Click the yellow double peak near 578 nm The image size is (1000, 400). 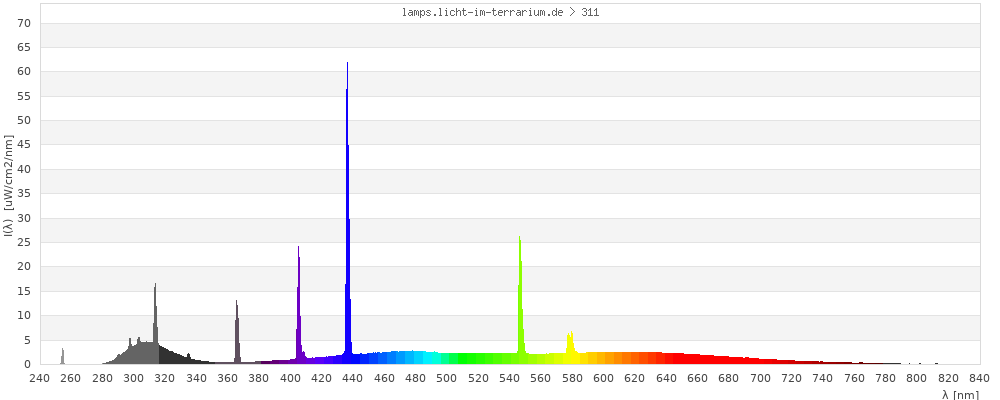coord(570,346)
